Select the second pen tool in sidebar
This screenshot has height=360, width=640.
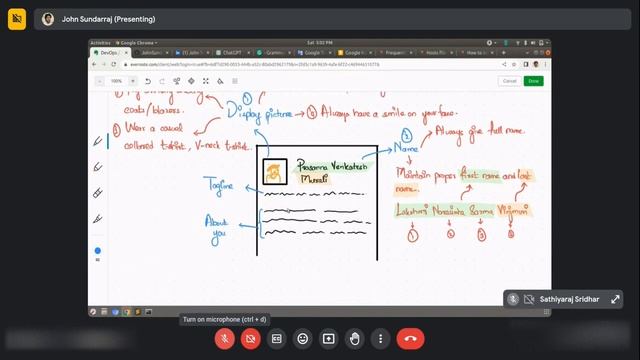click(98, 167)
